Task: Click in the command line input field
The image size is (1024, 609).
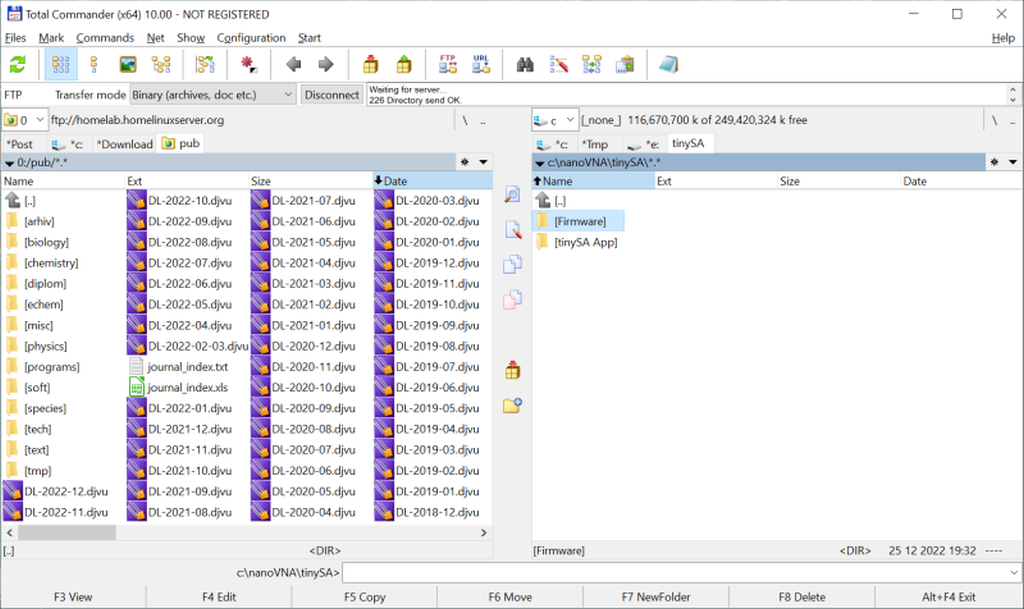Action: 675,573
